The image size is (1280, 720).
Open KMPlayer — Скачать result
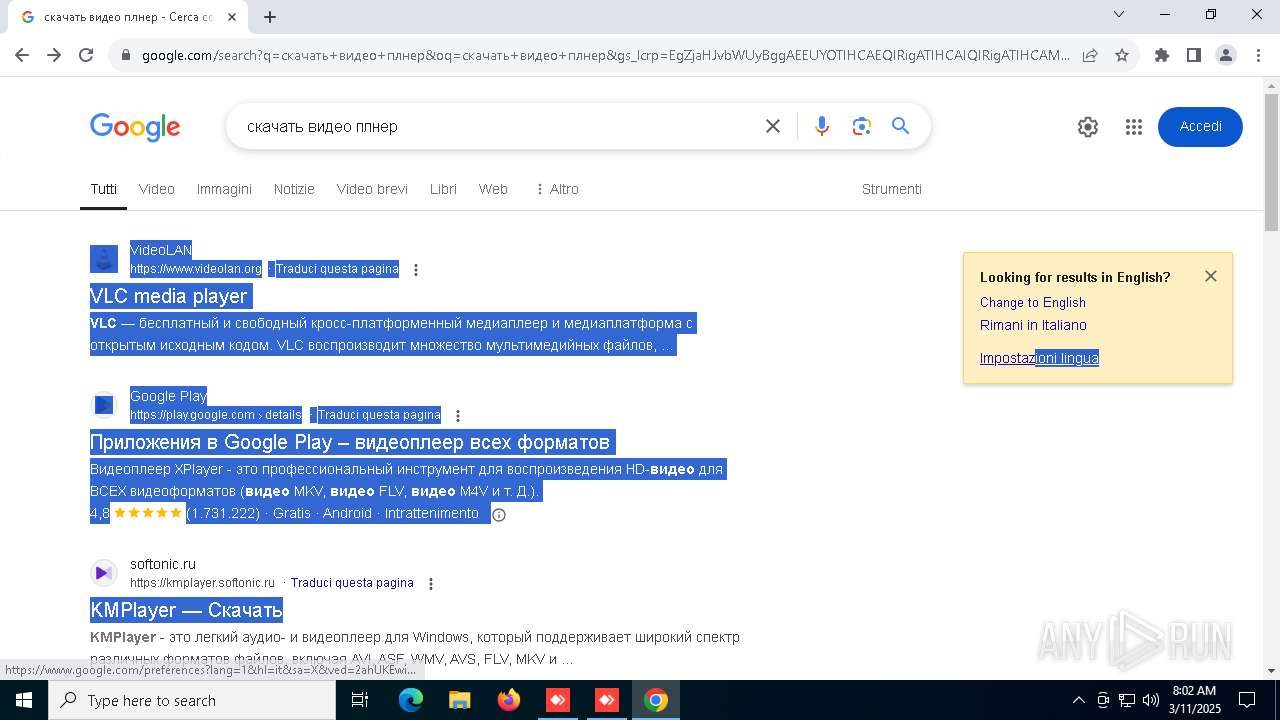pyautogui.click(x=187, y=610)
